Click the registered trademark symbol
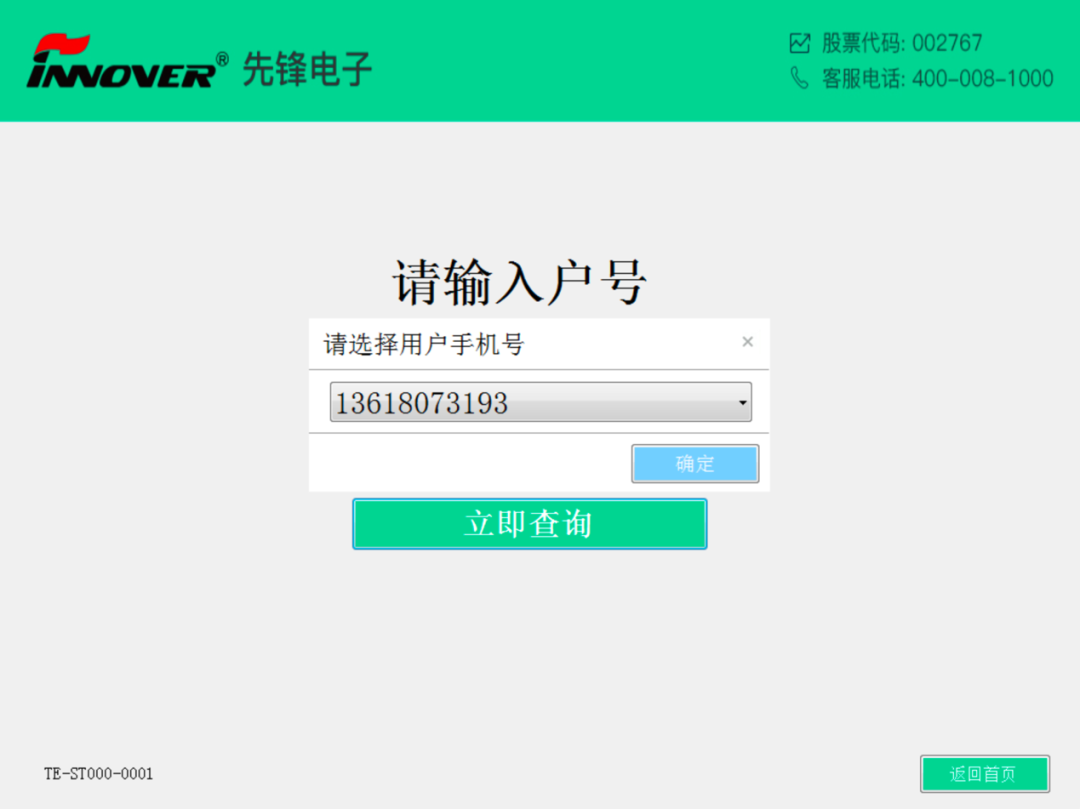 click(222, 59)
